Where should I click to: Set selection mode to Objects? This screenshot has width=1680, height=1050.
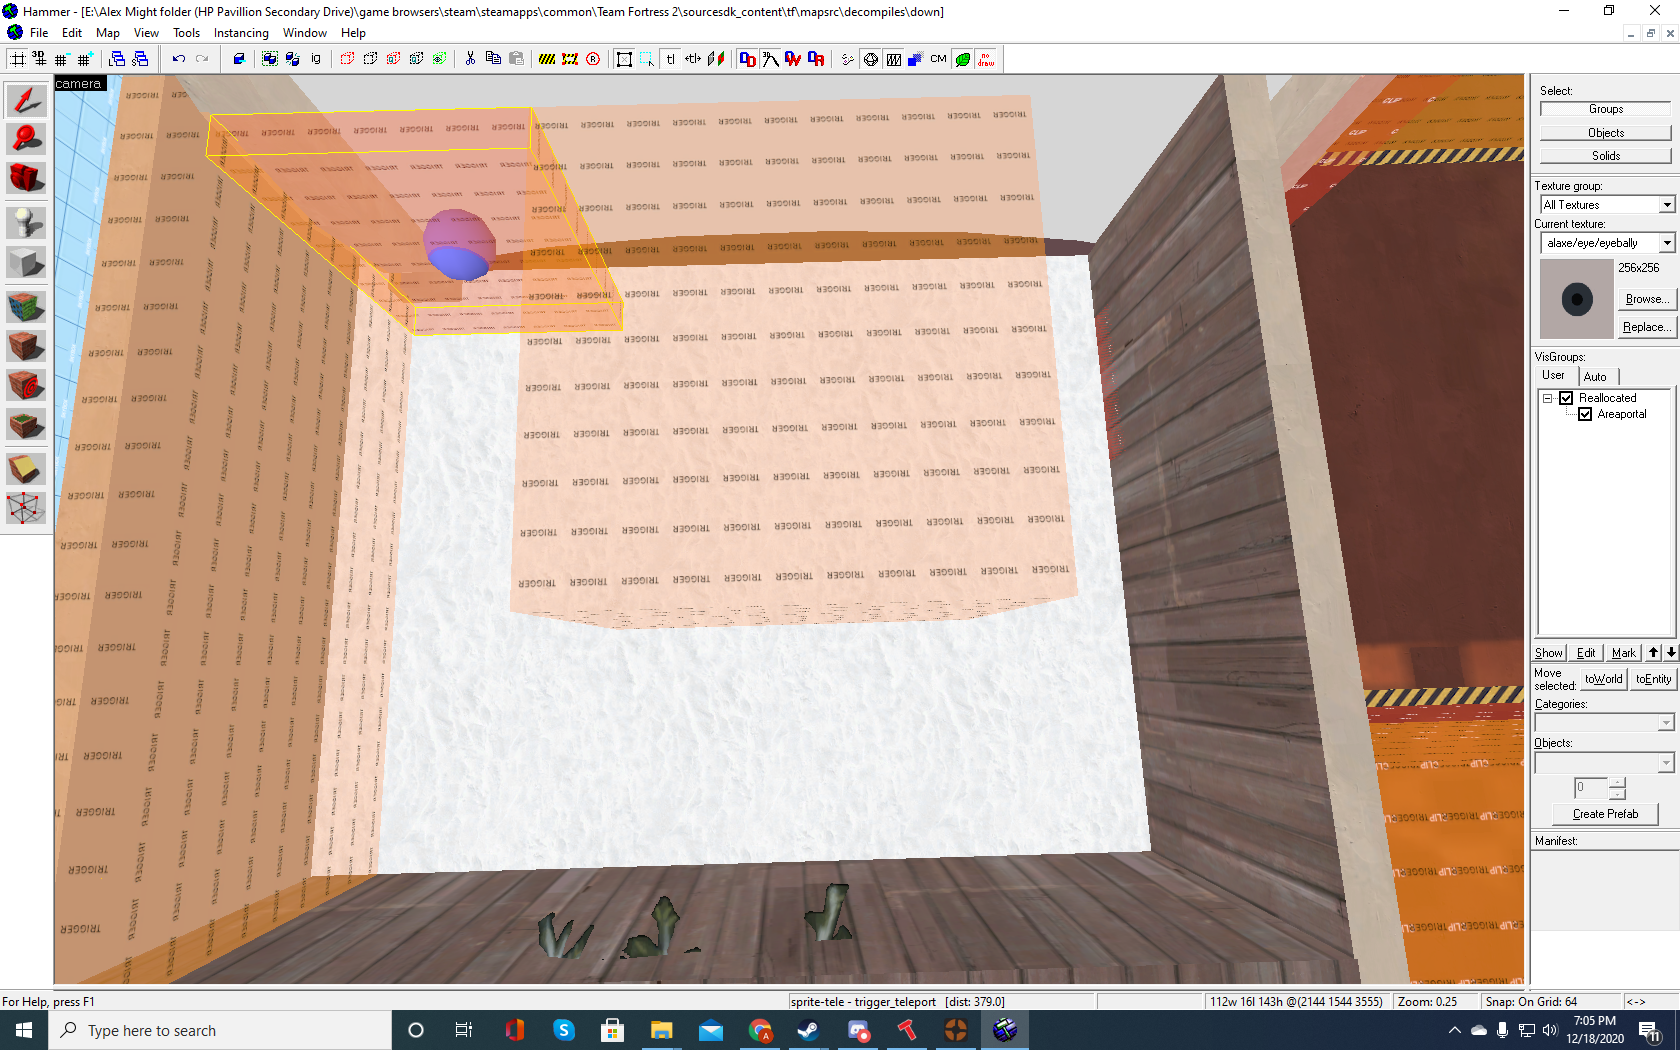[x=1605, y=133]
